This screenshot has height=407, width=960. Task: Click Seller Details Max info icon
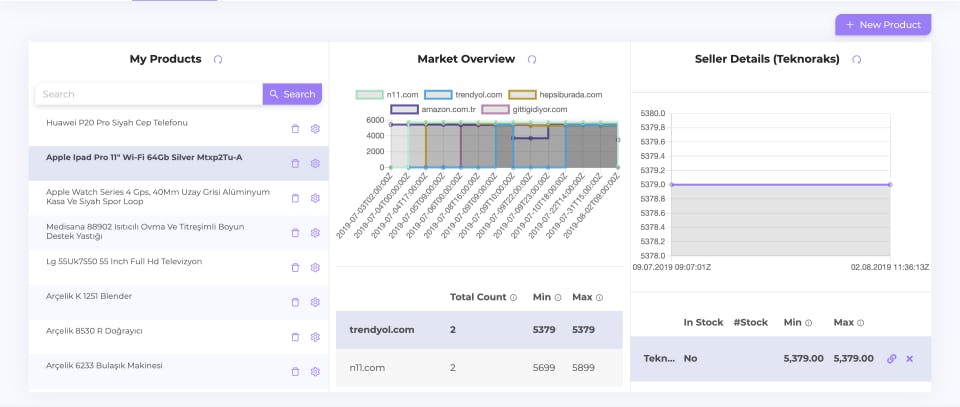861,323
